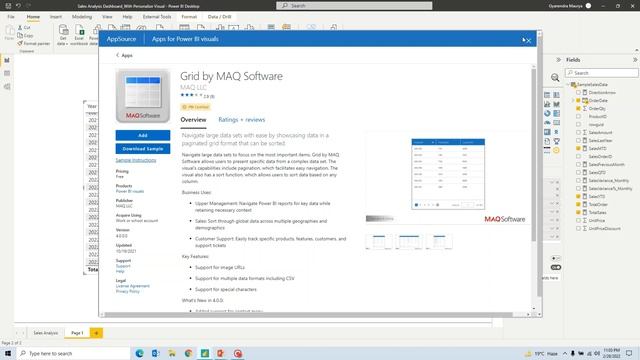Click the Add button for Grid visual
640x360 pixels.
[x=143, y=135]
